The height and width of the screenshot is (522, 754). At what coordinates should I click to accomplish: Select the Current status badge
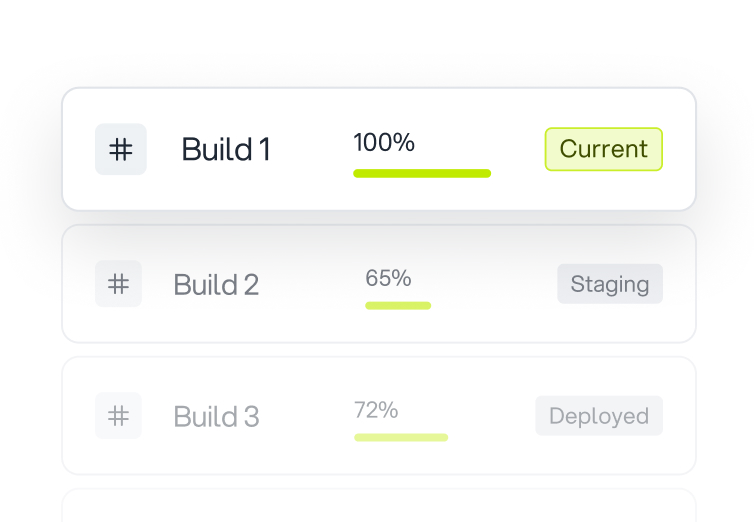(603, 149)
